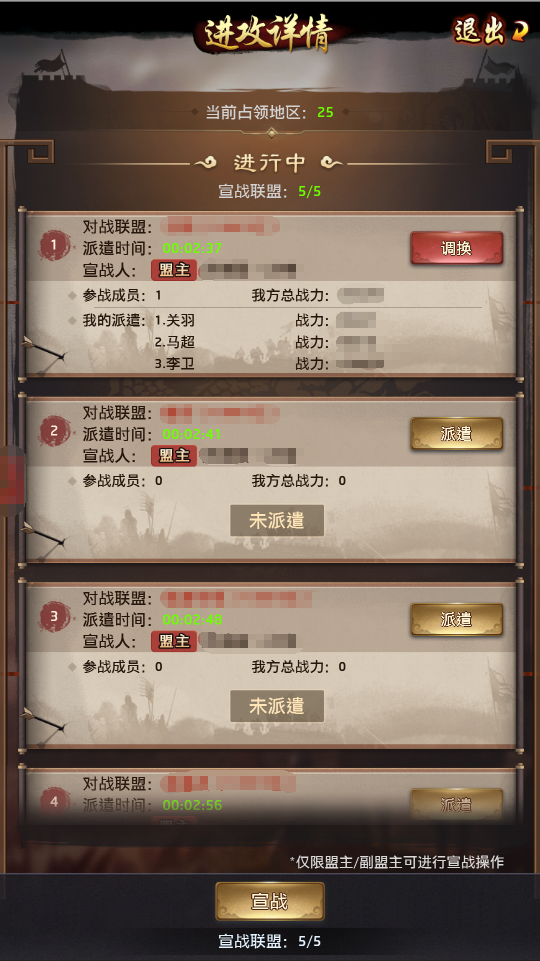Select dispatched hero 2.马超

pos(175,342)
